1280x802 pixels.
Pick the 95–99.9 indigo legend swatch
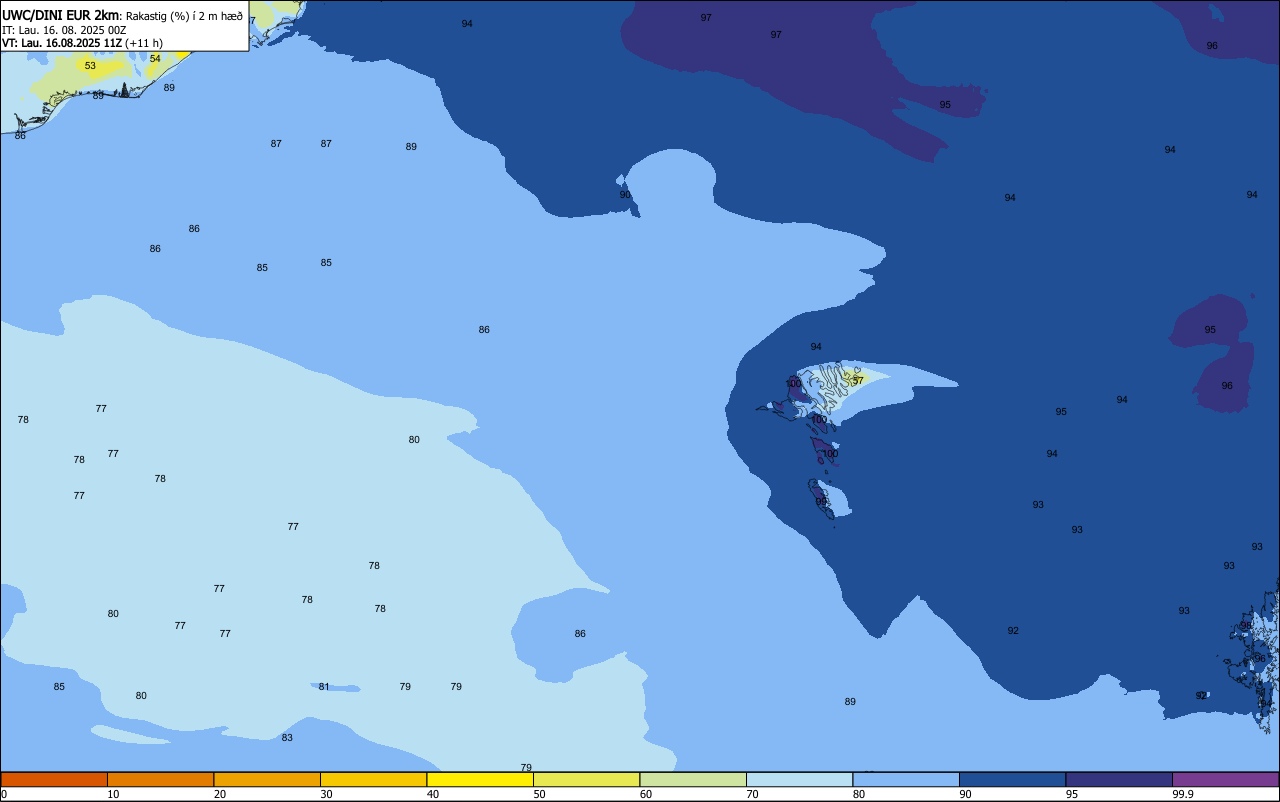1119,779
